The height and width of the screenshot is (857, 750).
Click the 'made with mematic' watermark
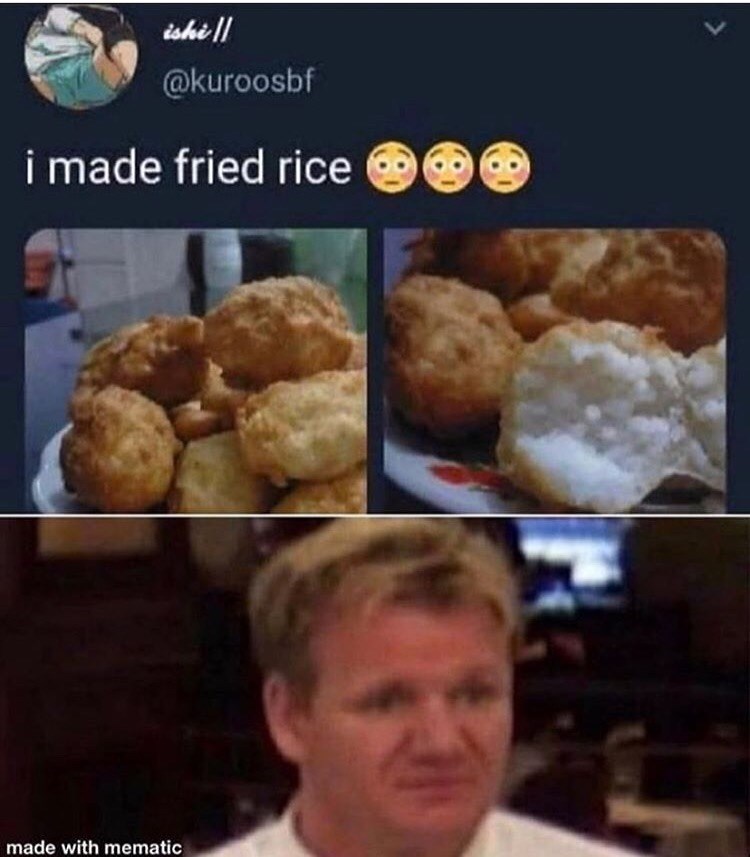(94, 847)
